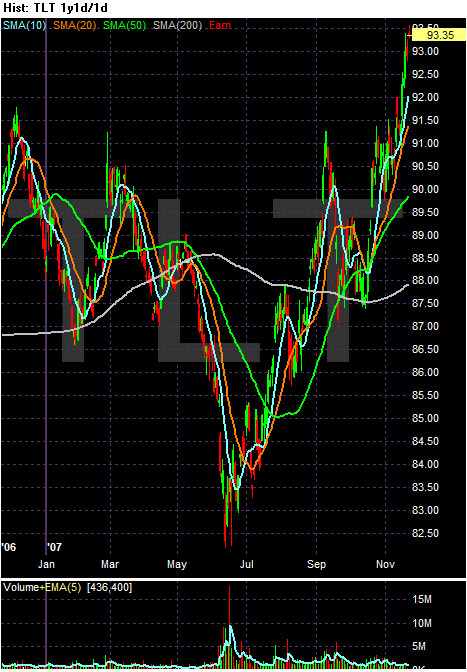Screen dimensions: 467x672
Task: Click the SMA(50) legend label
Action: (x=124, y=26)
